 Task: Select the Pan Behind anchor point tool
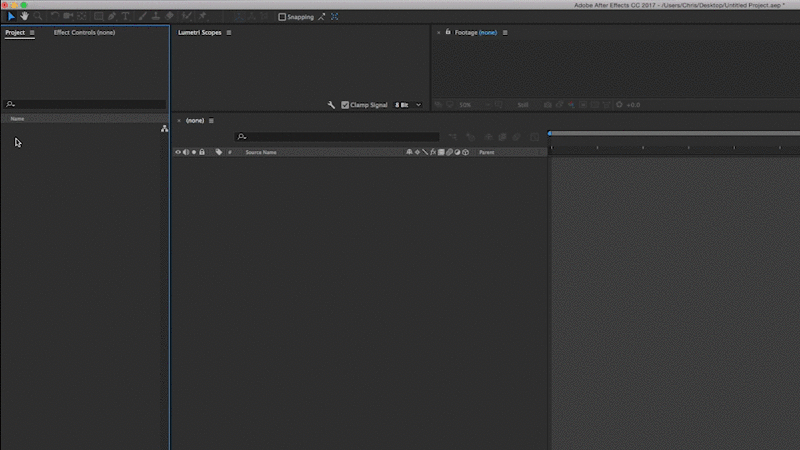pos(82,16)
